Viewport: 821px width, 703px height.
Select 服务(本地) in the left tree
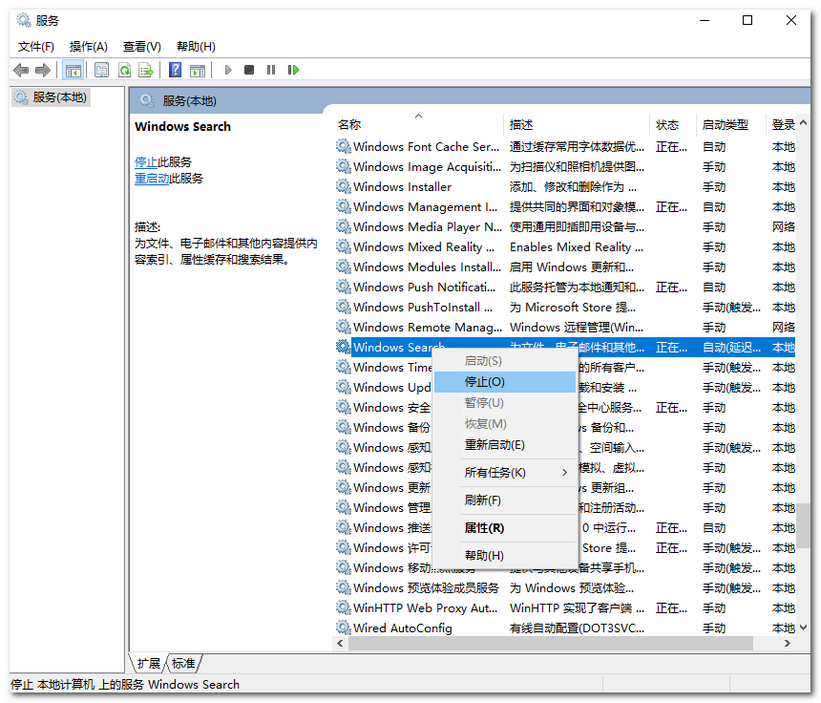pos(59,97)
